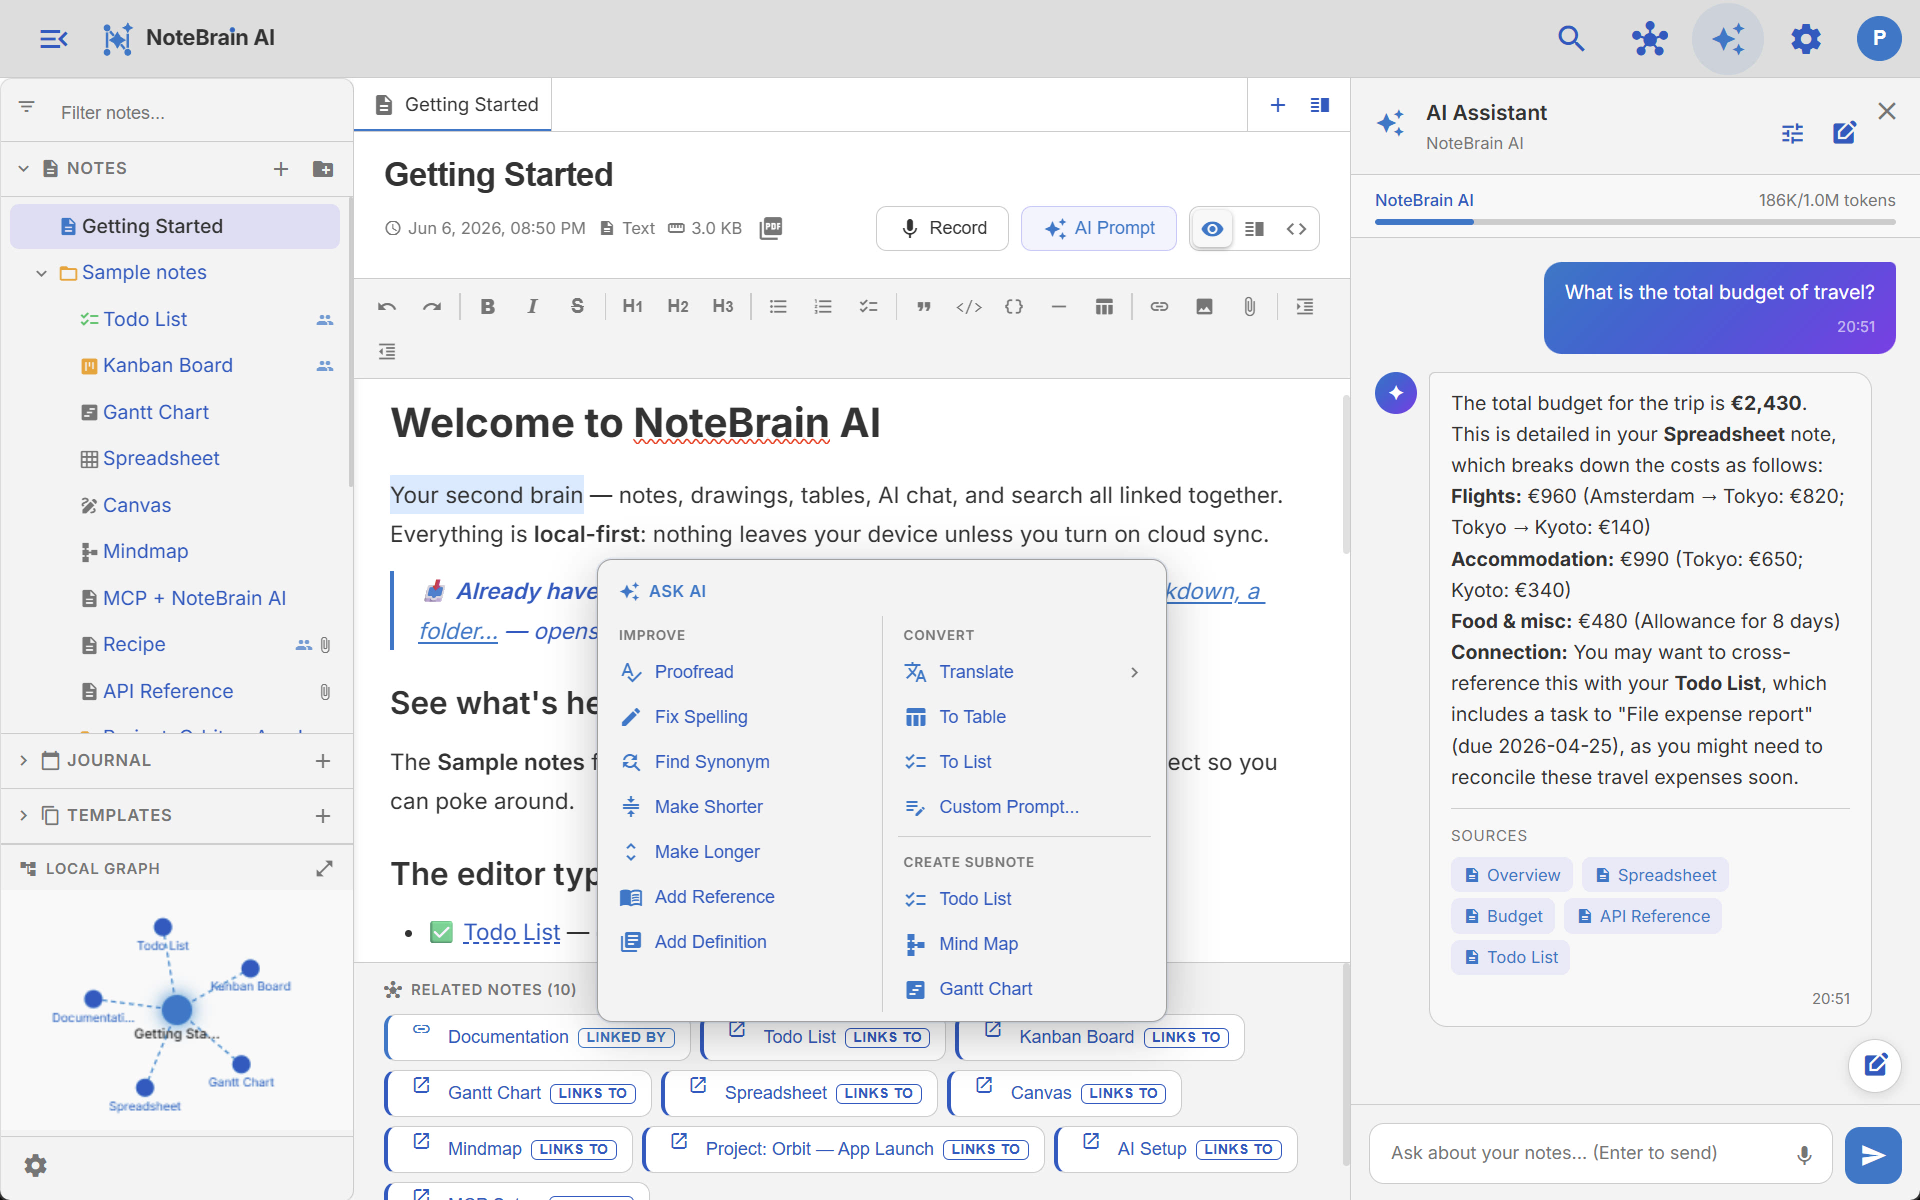Viewport: 1920px width, 1200px height.
Task: Choose Custom Prompt under Convert
Action: pyautogui.click(x=1008, y=807)
